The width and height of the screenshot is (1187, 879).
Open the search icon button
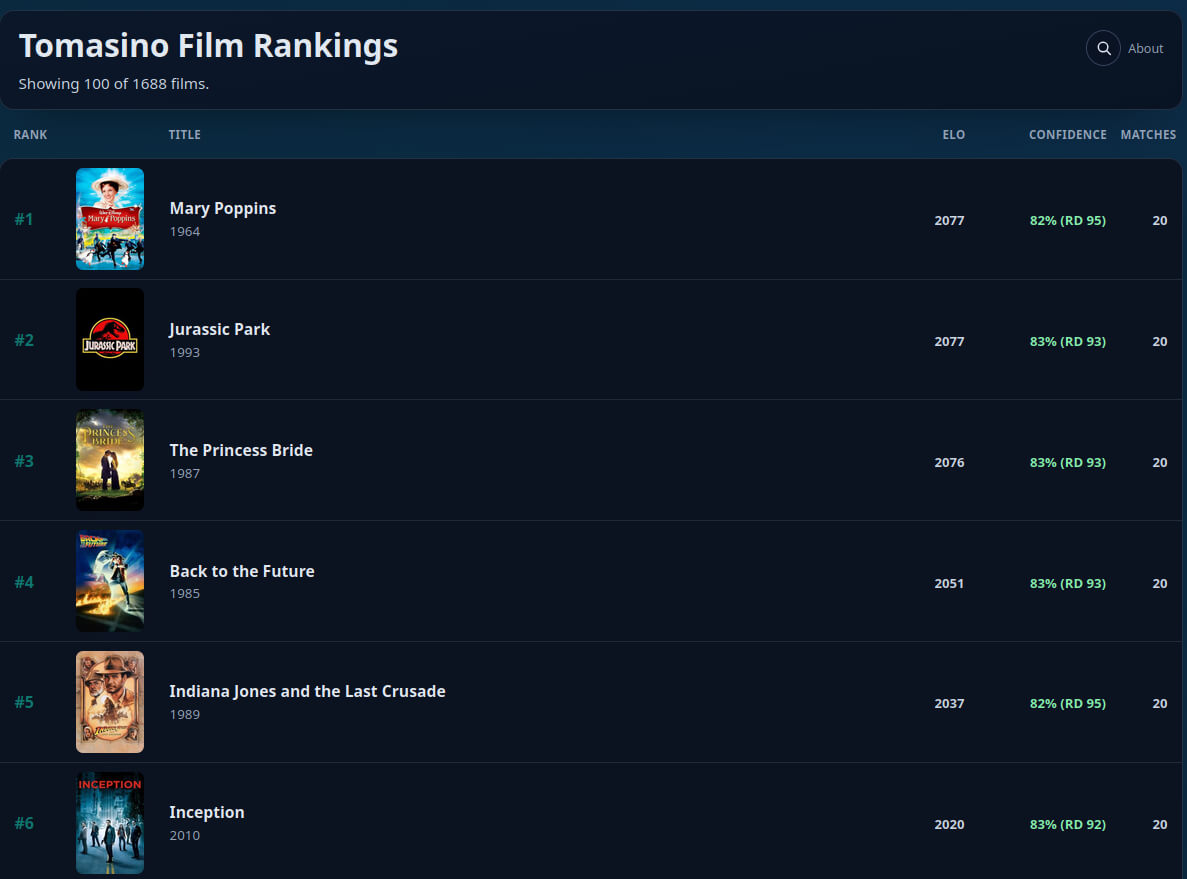pos(1103,48)
